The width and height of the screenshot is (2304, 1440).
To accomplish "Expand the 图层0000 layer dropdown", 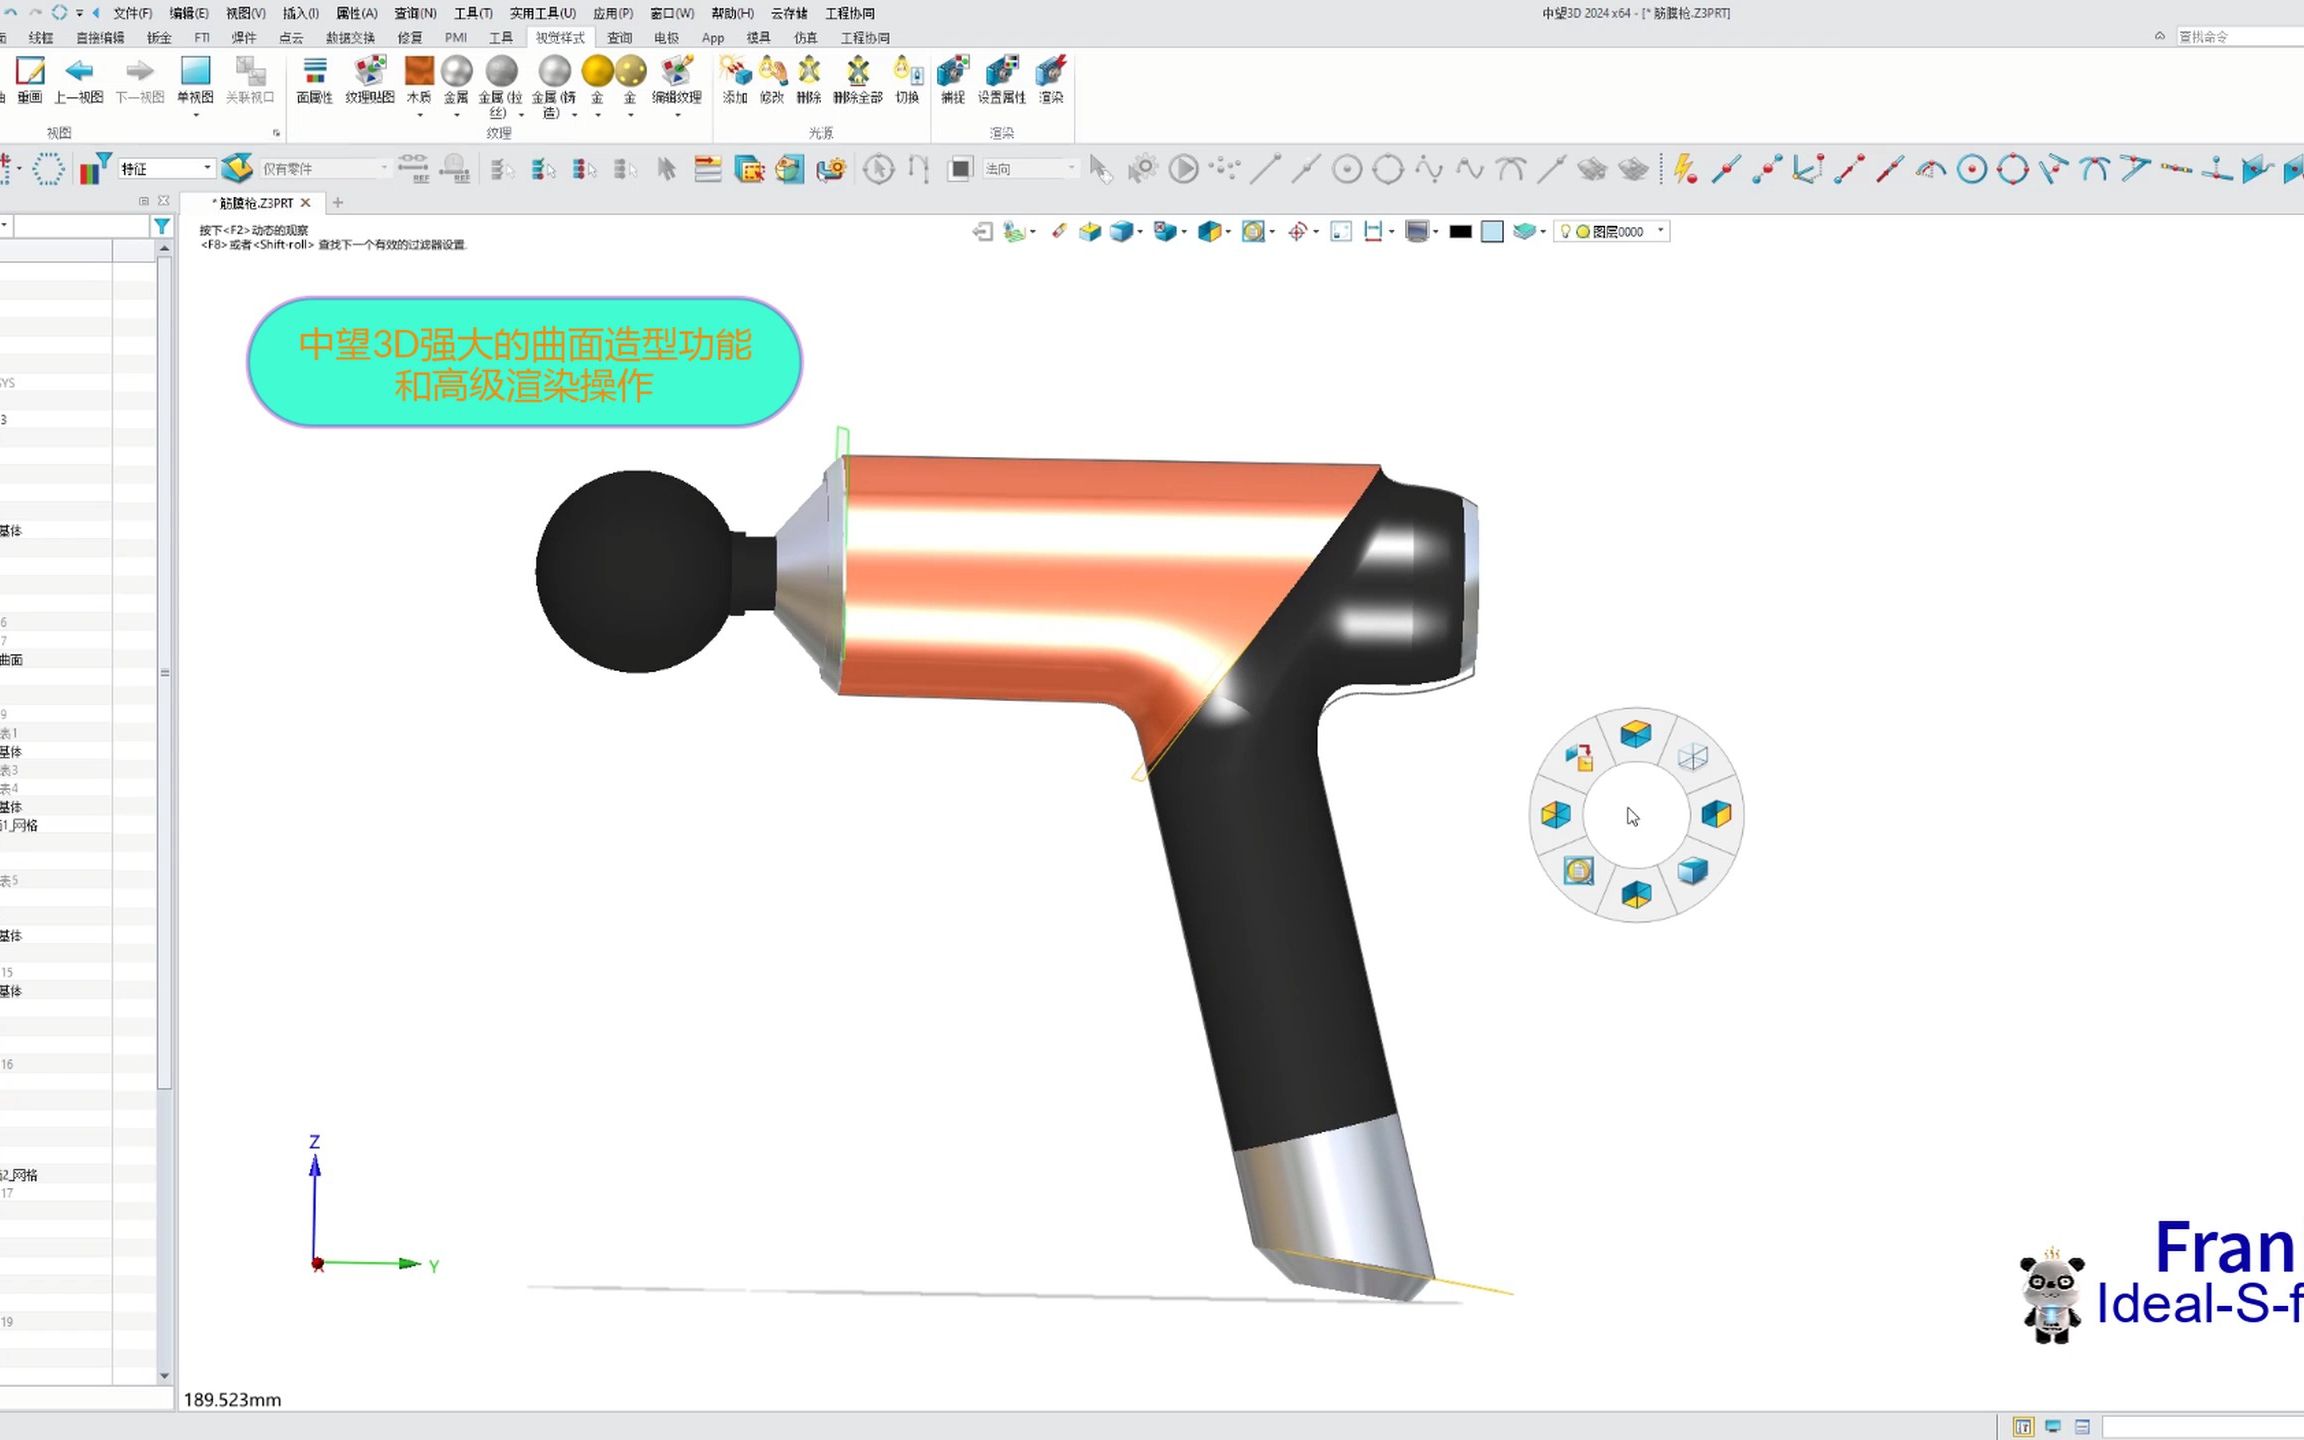I will (x=1661, y=231).
